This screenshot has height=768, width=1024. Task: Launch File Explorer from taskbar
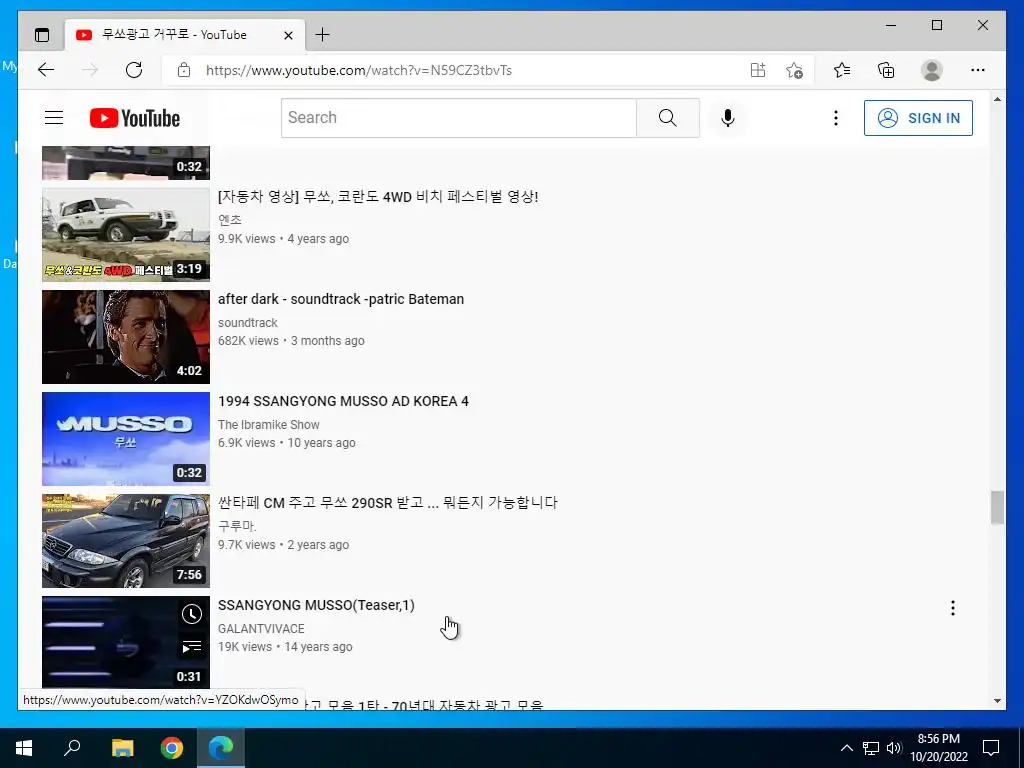coord(122,748)
